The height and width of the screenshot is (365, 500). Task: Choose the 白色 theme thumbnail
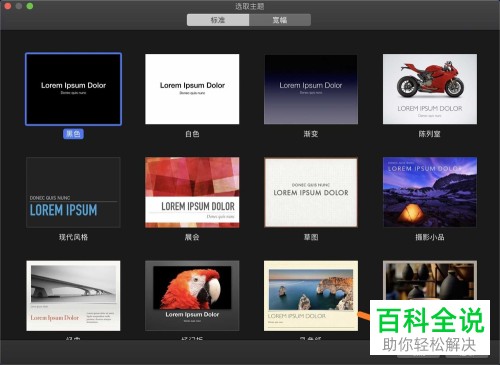(x=192, y=89)
